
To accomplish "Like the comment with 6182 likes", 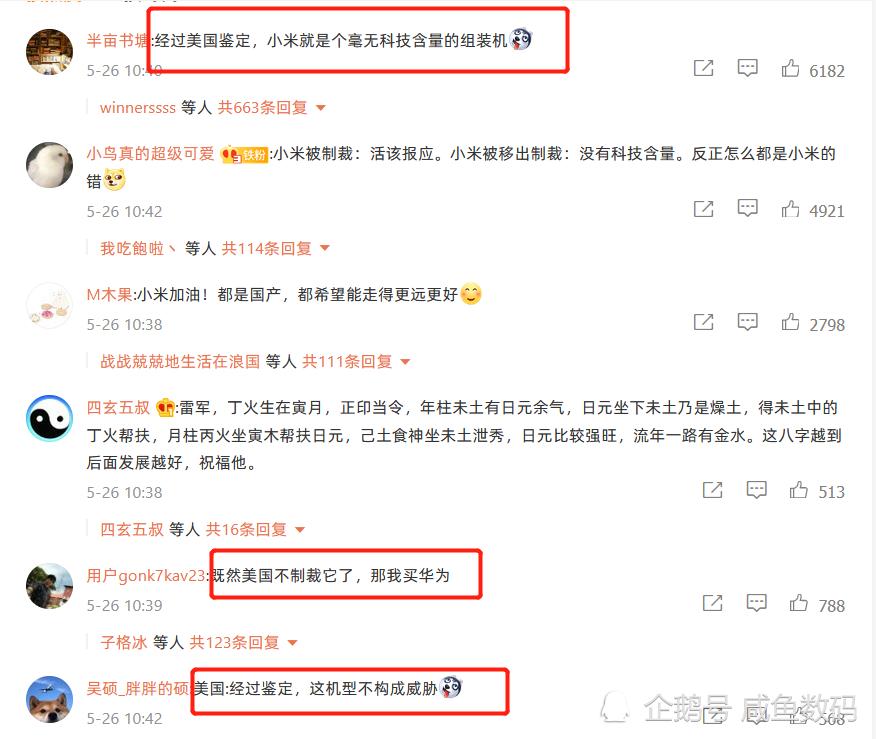I will pos(790,69).
